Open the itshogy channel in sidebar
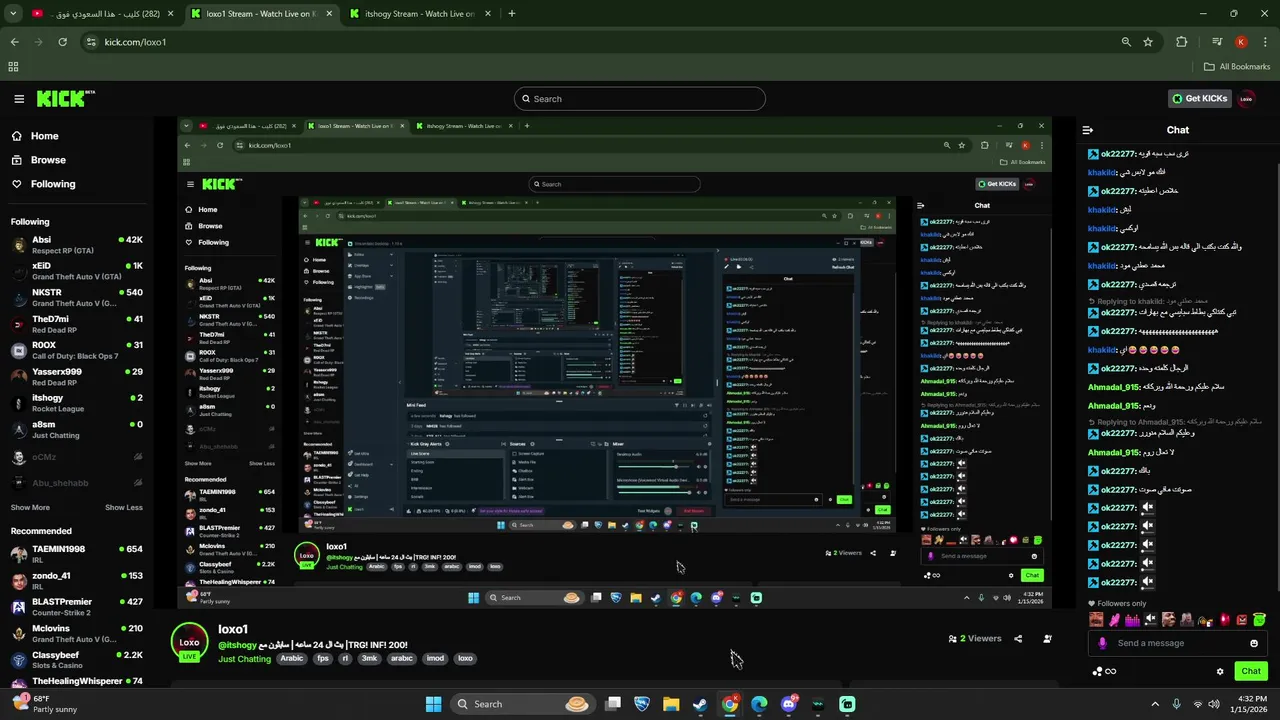 (76, 403)
